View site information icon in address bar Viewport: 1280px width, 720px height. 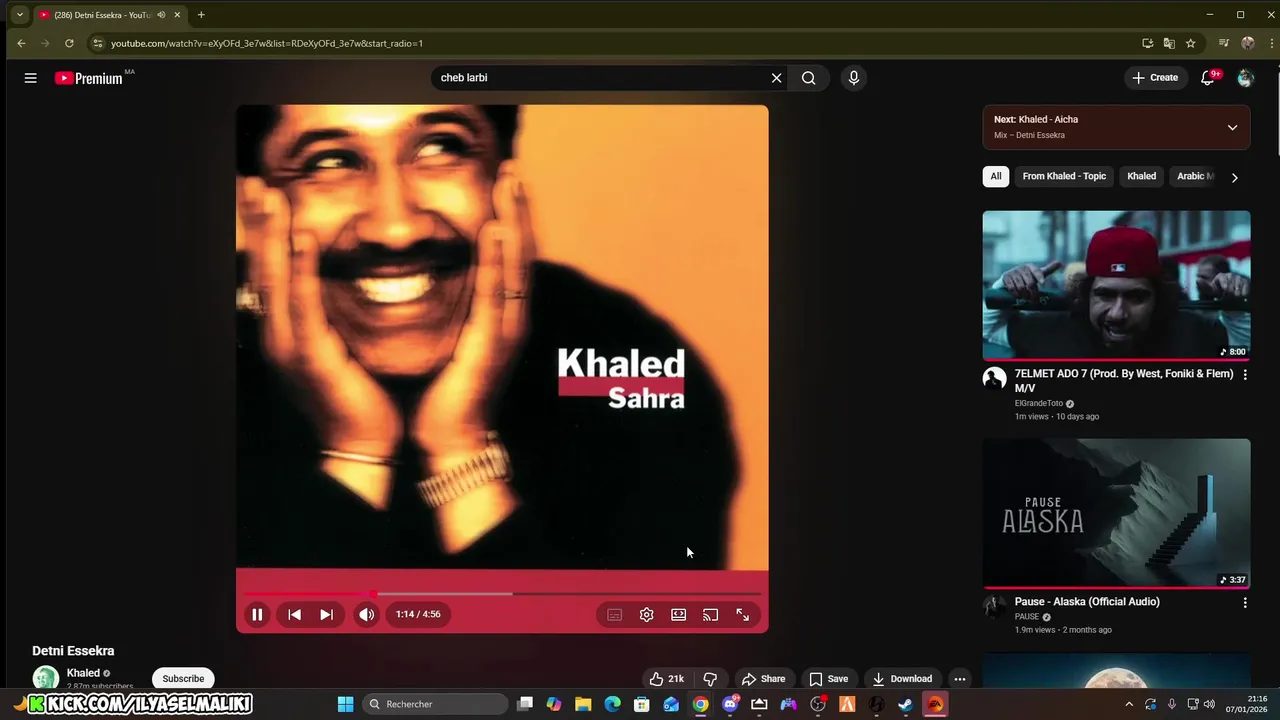click(x=97, y=43)
